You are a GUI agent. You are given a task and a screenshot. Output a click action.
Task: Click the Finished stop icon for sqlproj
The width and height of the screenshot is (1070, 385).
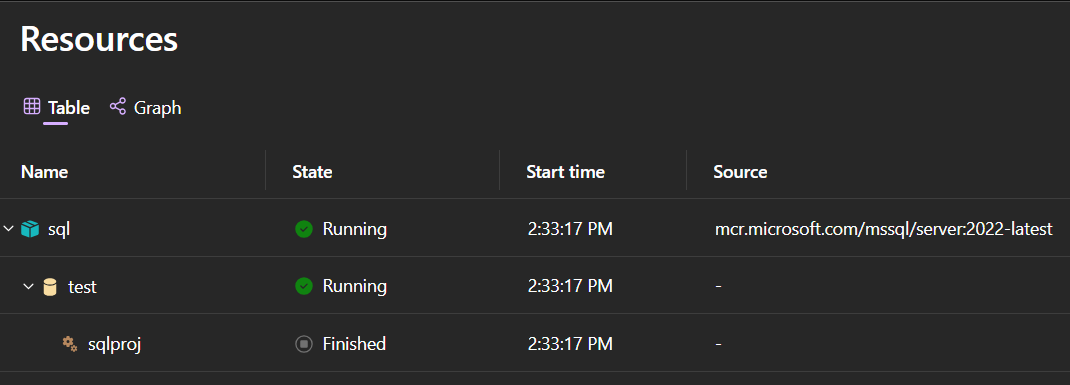304,343
